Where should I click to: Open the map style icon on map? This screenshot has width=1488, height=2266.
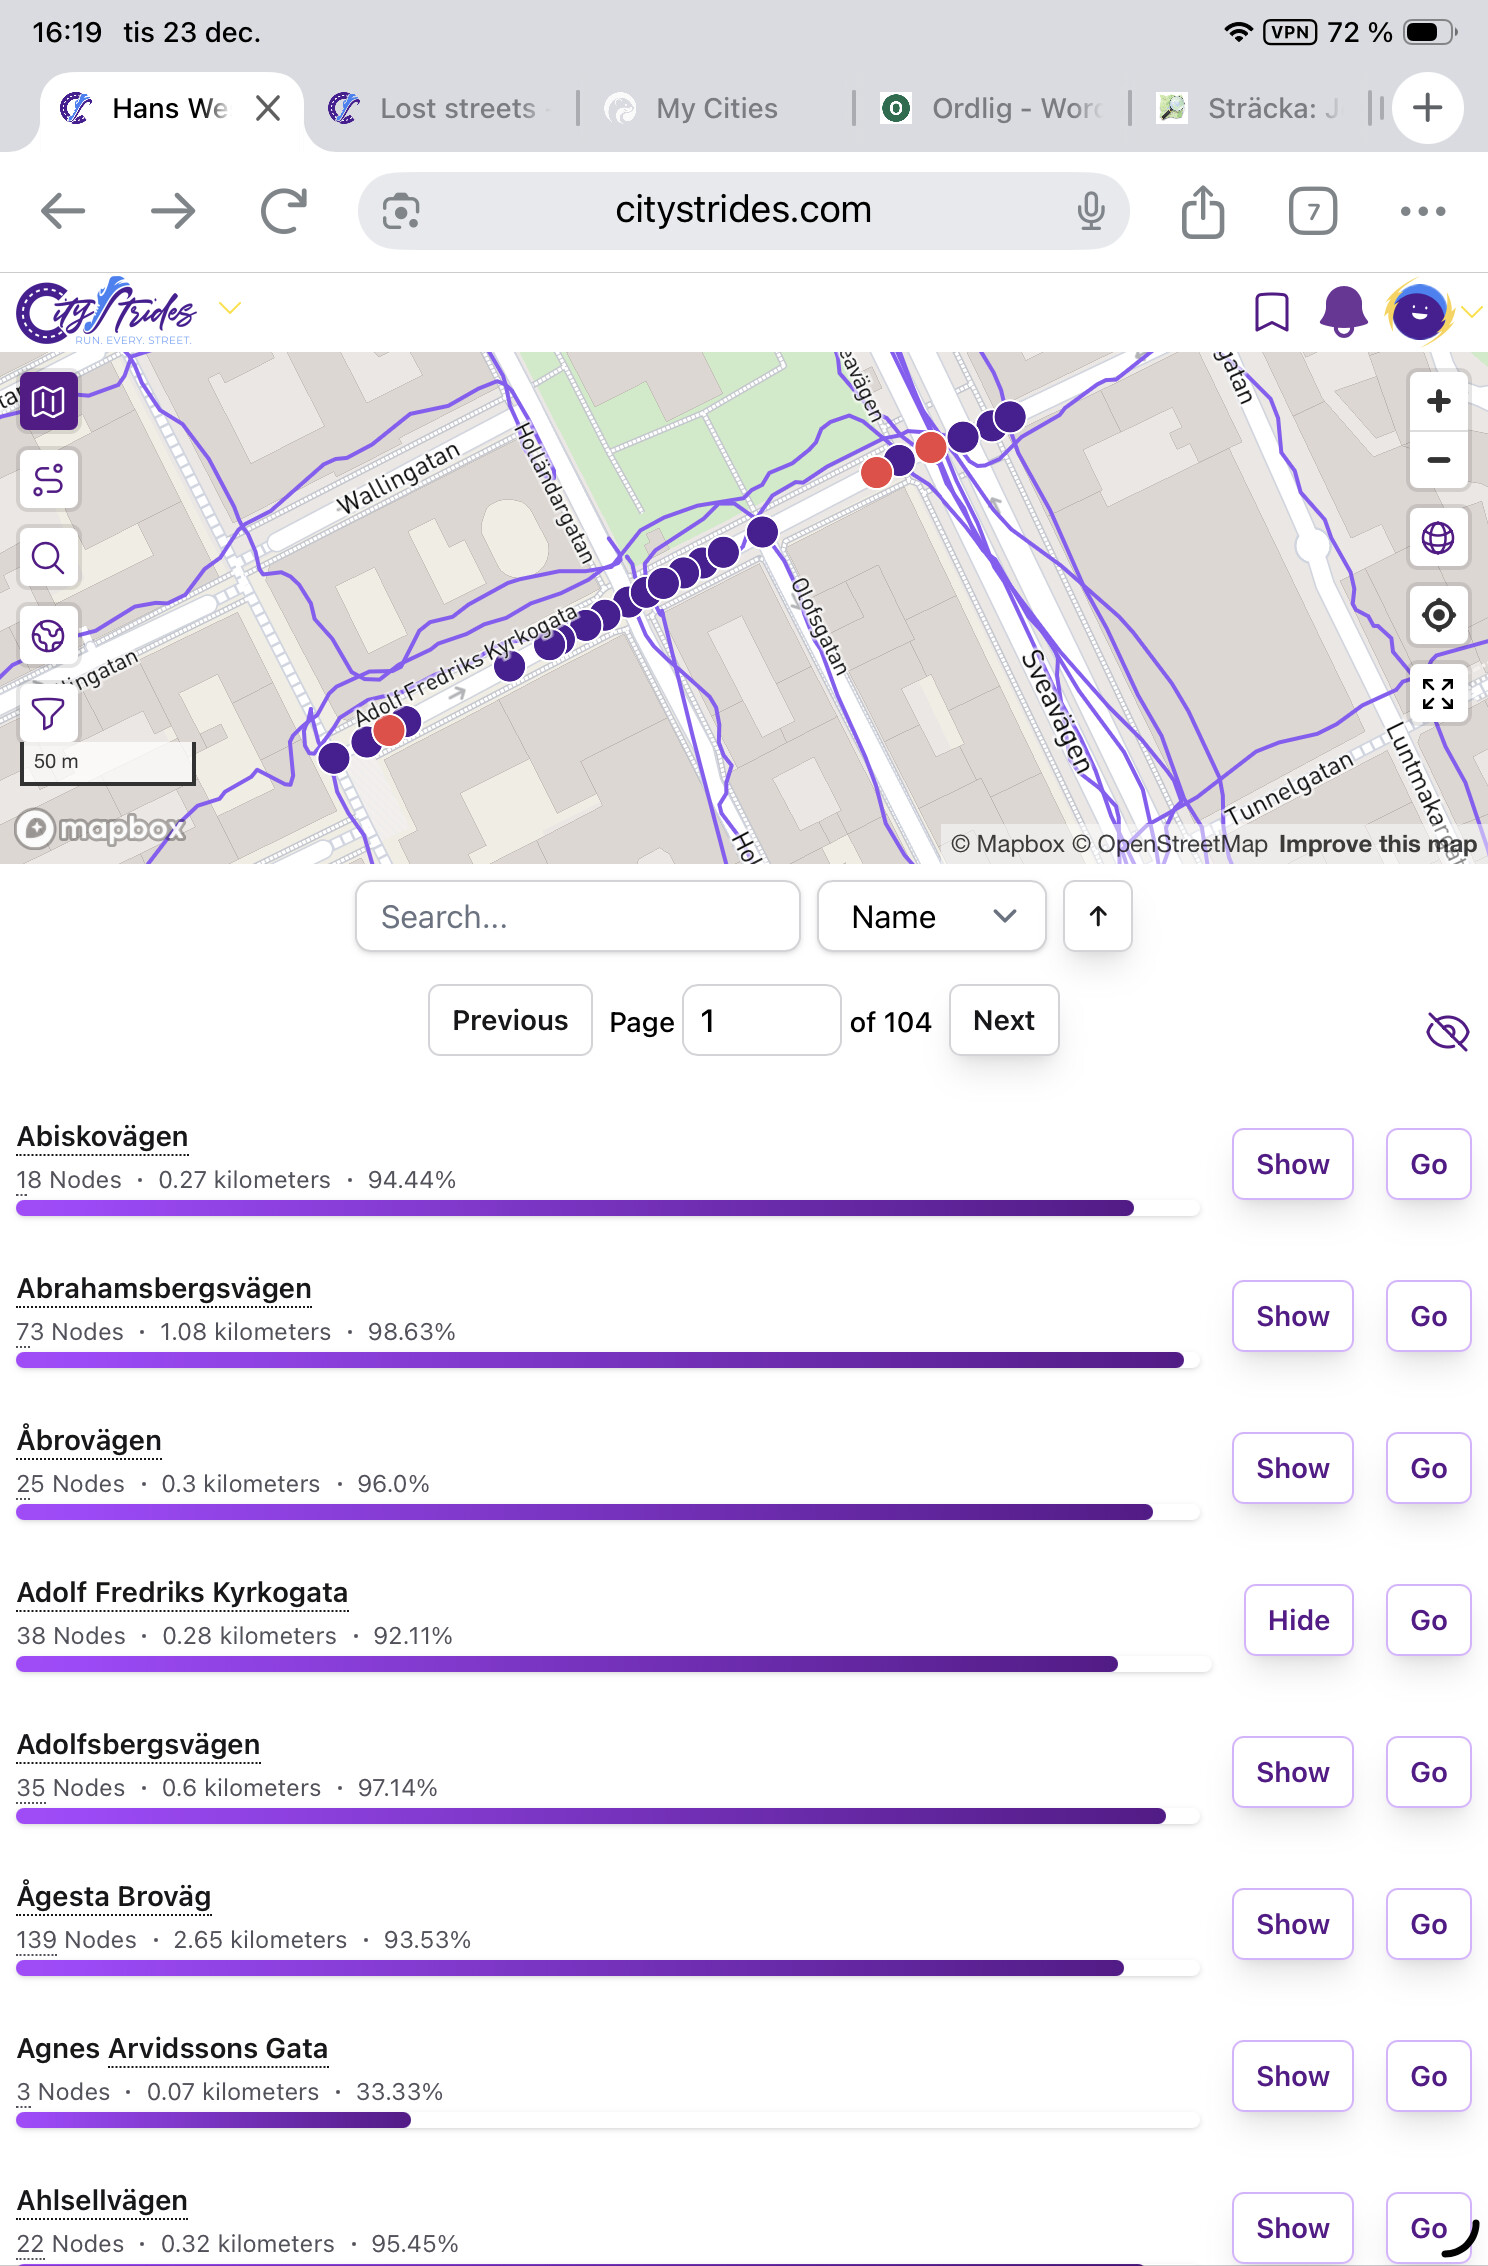(x=48, y=402)
